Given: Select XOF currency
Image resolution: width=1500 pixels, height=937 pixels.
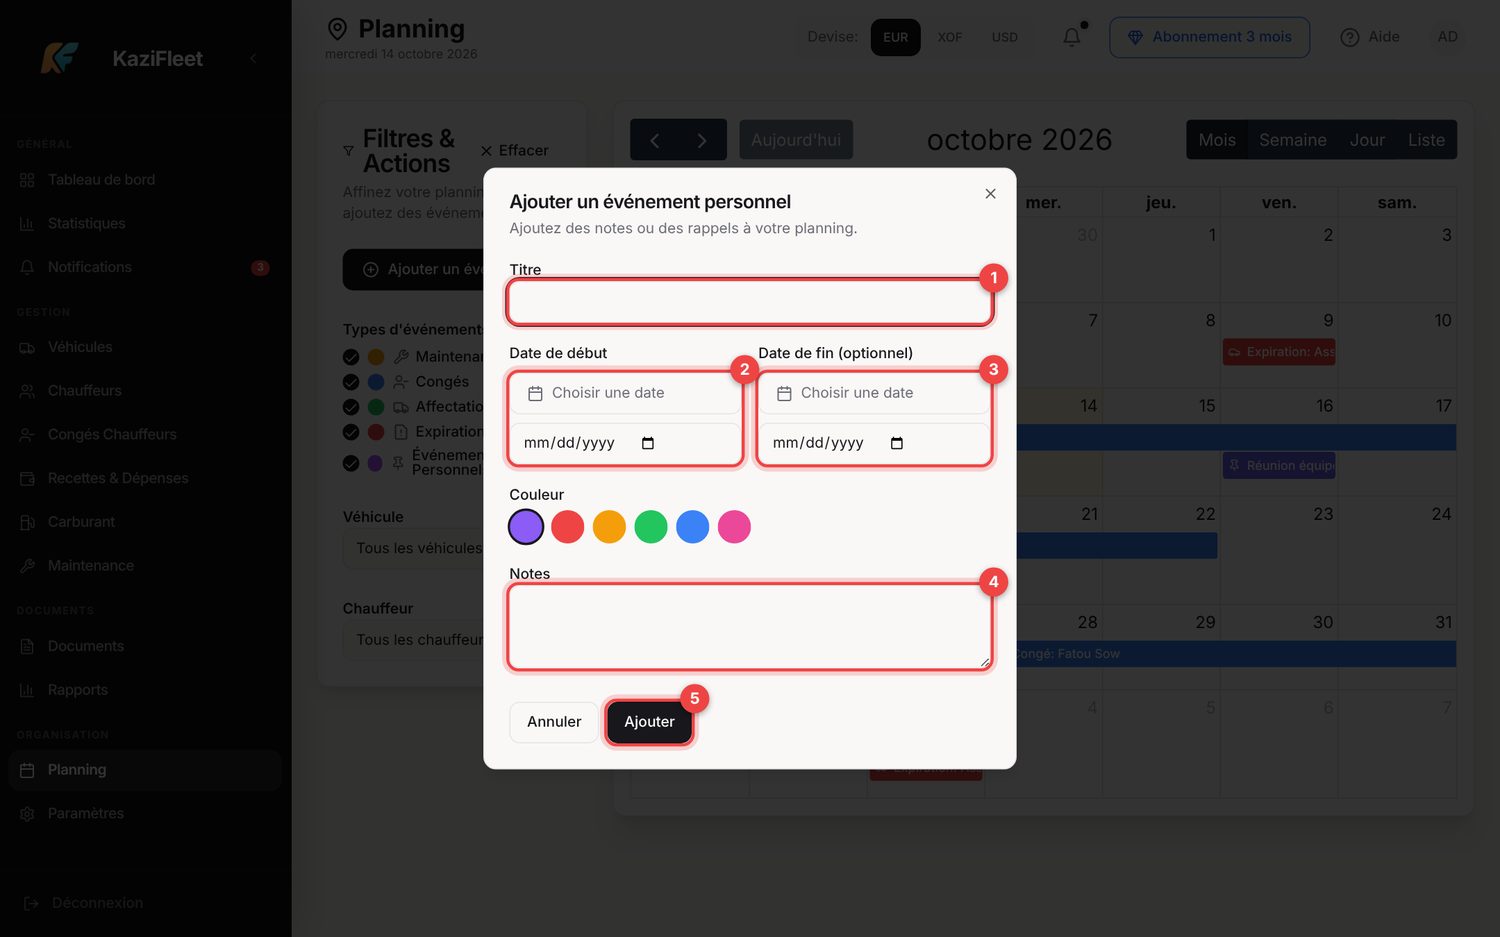Looking at the screenshot, I should click(x=950, y=37).
